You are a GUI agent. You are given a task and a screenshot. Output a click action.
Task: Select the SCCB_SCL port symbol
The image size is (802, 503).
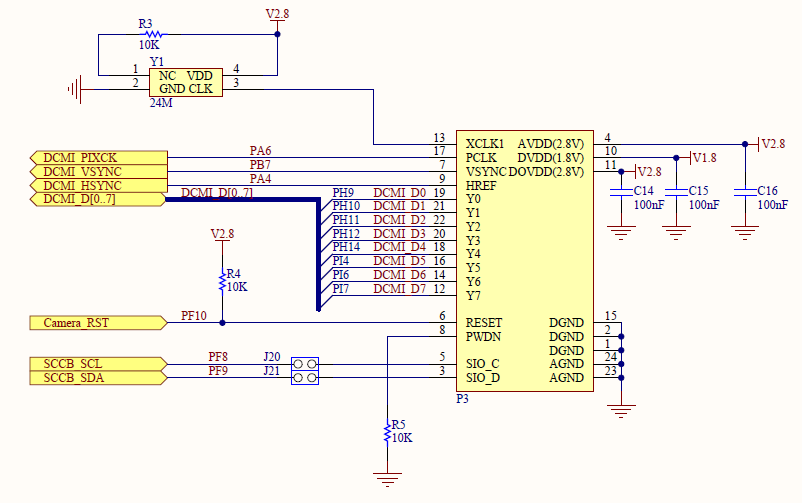coord(99,364)
